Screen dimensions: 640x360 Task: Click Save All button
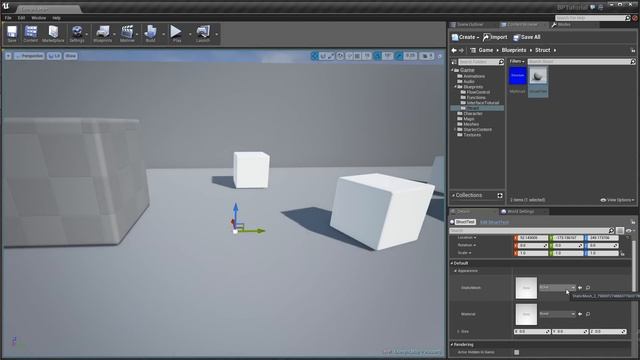click(x=527, y=37)
